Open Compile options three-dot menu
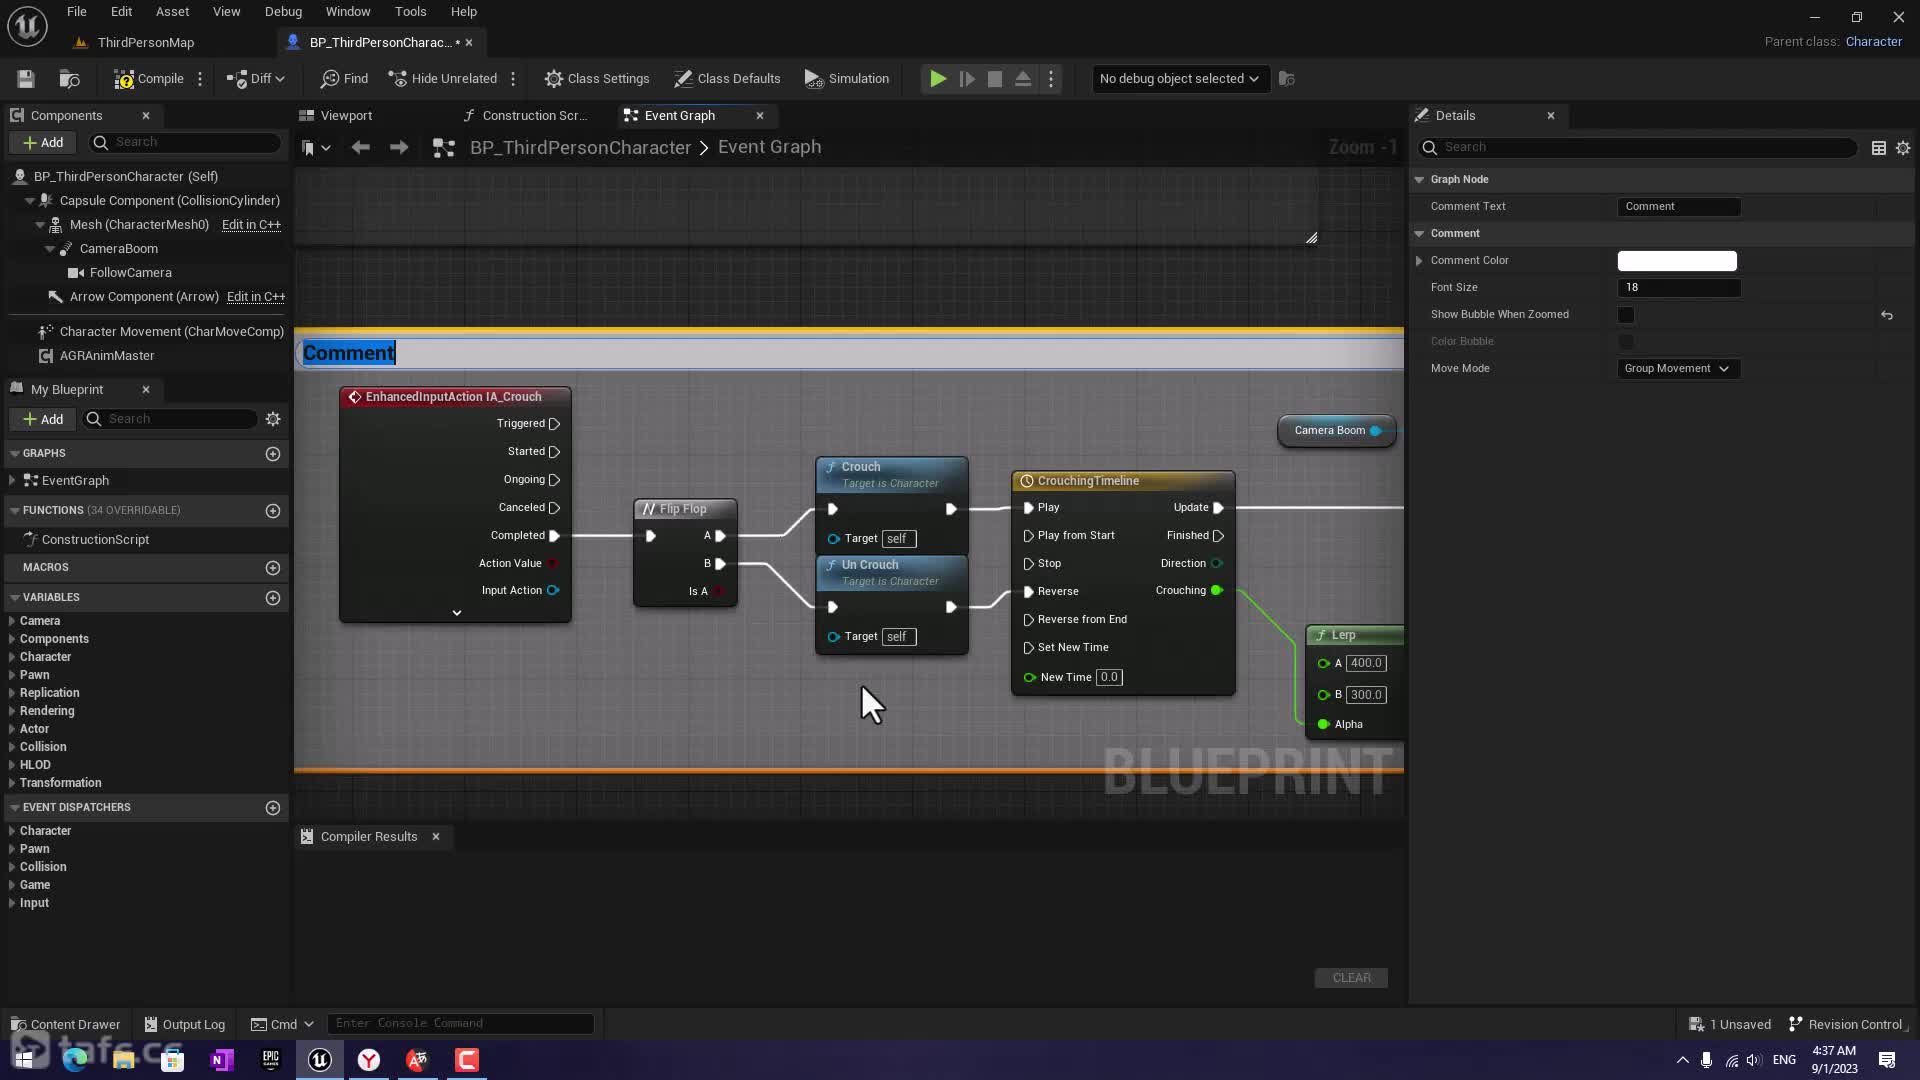This screenshot has height=1080, width=1920. [x=200, y=79]
